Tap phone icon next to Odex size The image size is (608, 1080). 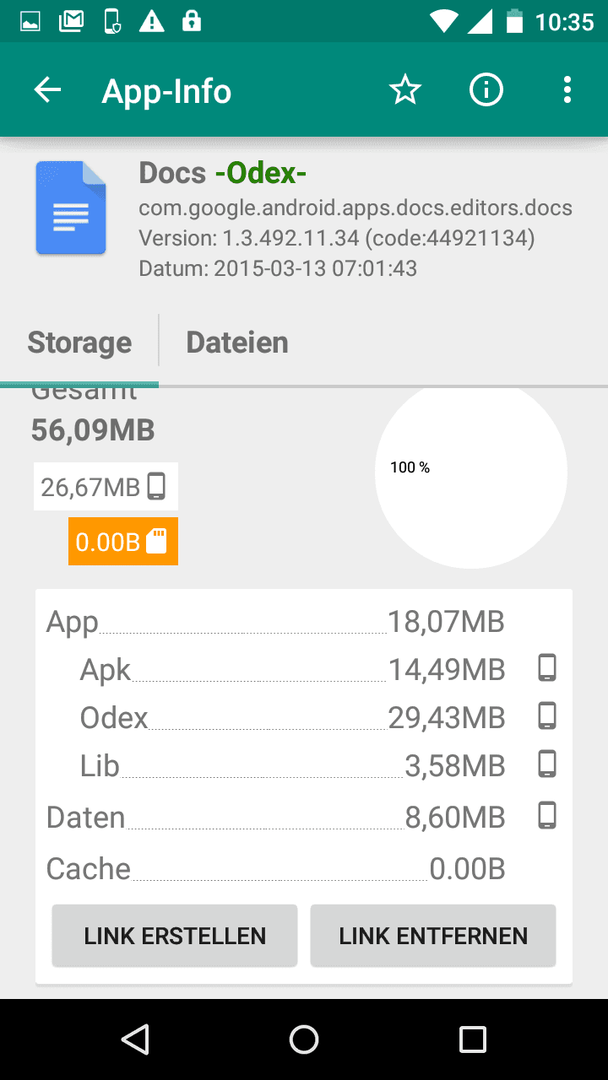click(x=547, y=716)
